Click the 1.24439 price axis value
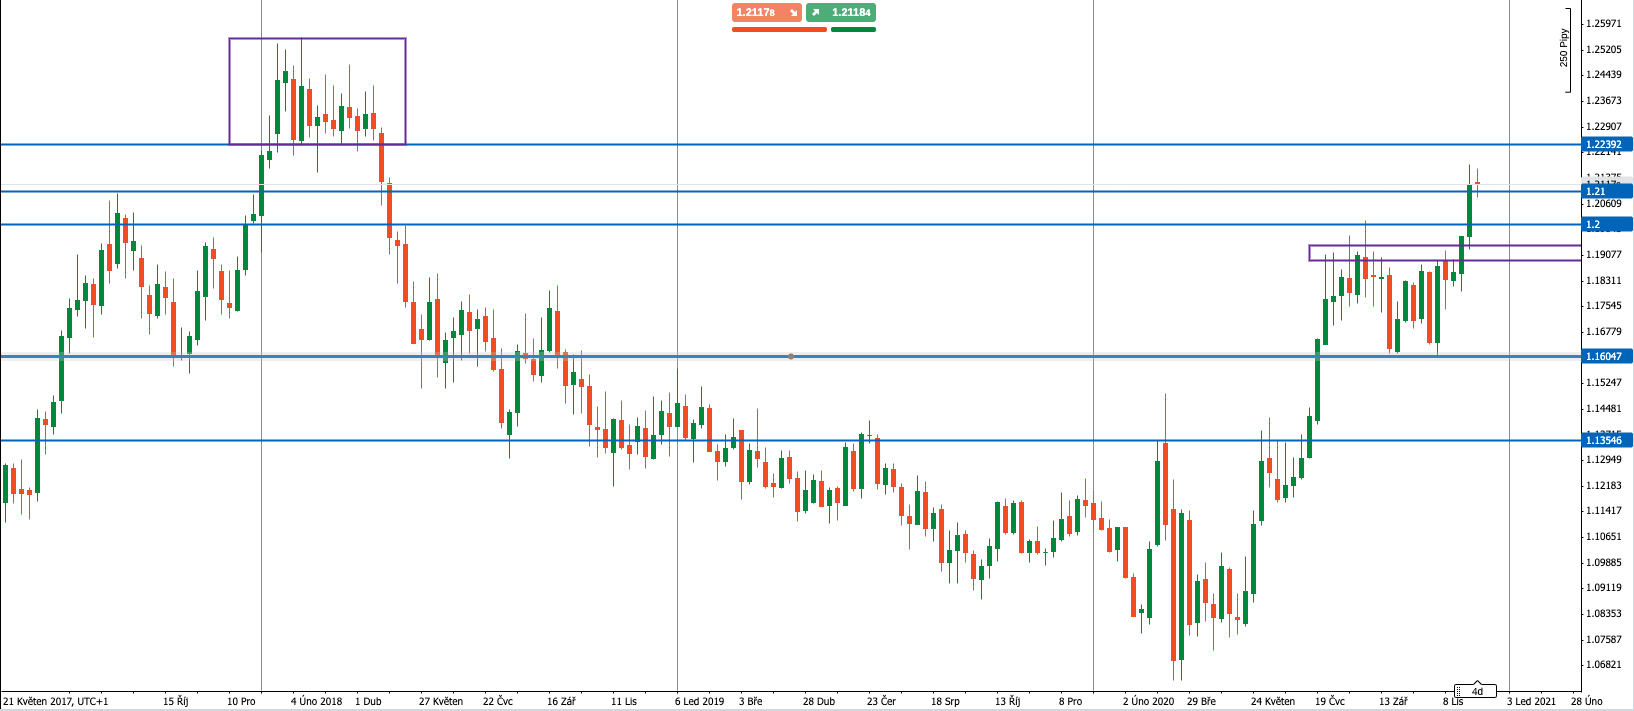Screen dimensions: 1634x711 1604,74
